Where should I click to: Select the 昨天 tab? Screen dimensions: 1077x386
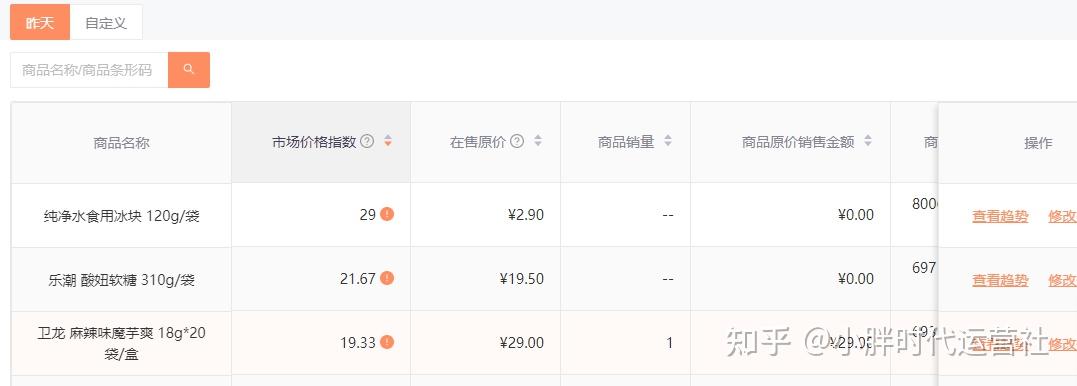point(40,23)
